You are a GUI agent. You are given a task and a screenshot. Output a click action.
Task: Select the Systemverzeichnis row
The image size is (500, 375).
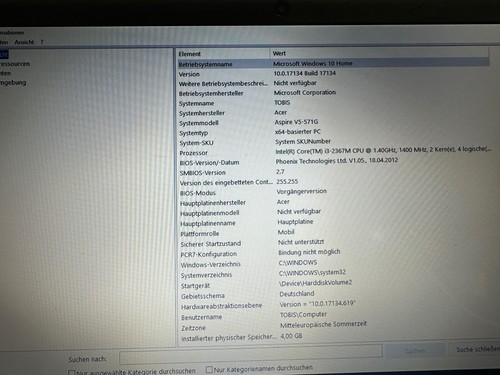point(333,274)
